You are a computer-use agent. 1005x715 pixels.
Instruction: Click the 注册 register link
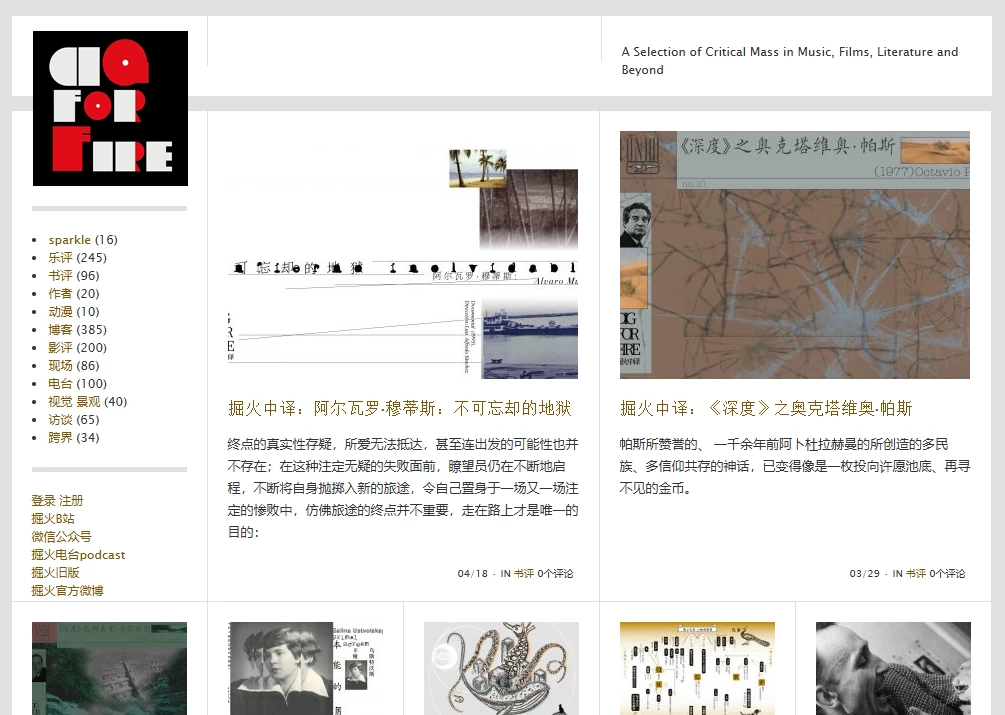click(x=71, y=501)
